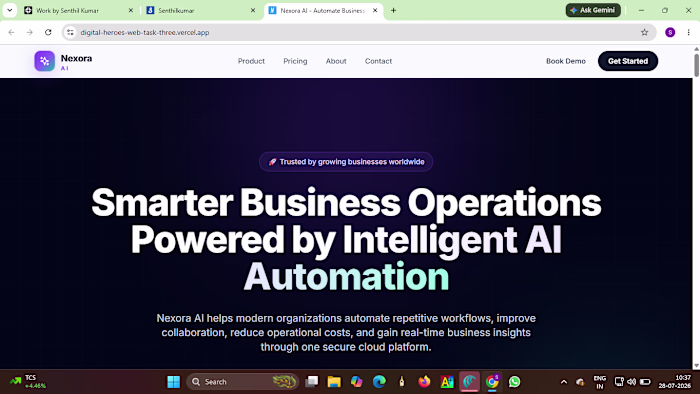Viewport: 700px width, 394px height.
Task: Click the page vertical scrollbar thumb
Action: [x=696, y=65]
